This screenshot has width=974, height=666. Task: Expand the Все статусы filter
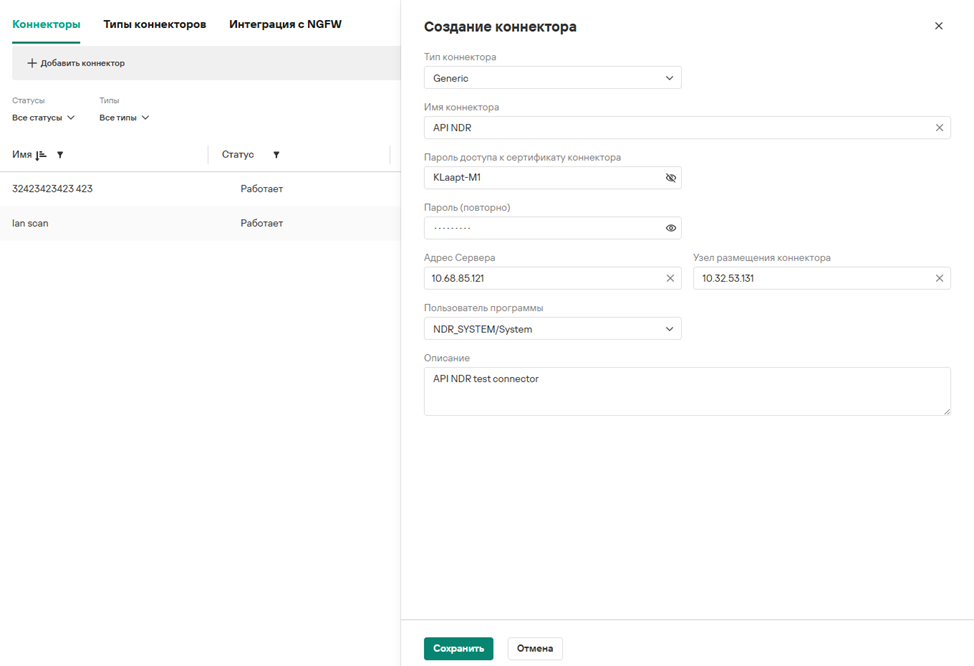tap(44, 118)
